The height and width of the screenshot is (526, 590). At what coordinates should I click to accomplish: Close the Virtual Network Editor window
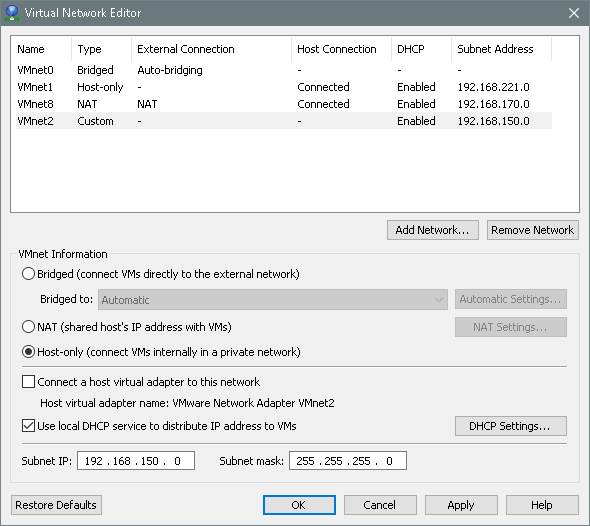click(x=573, y=13)
